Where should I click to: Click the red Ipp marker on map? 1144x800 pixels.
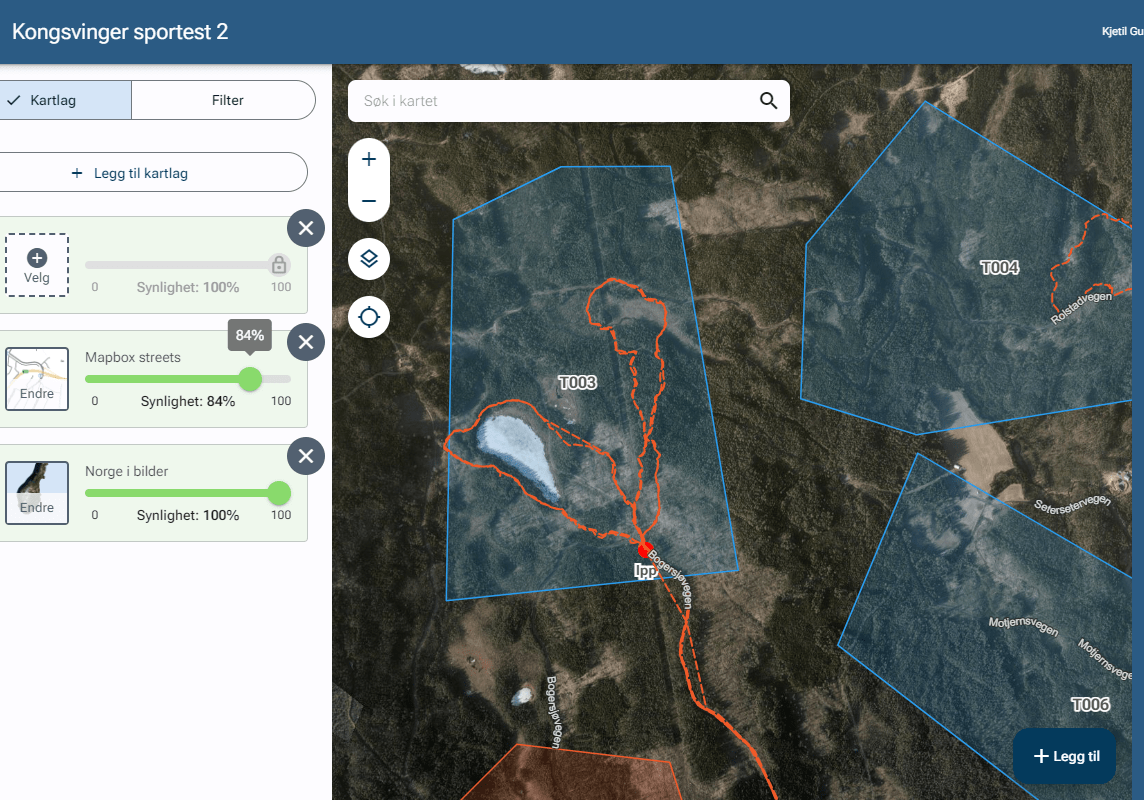645,550
